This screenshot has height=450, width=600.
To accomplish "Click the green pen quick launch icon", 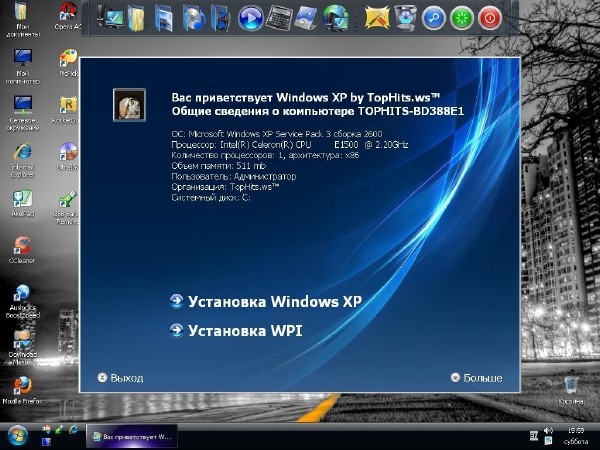I will (x=59, y=430).
